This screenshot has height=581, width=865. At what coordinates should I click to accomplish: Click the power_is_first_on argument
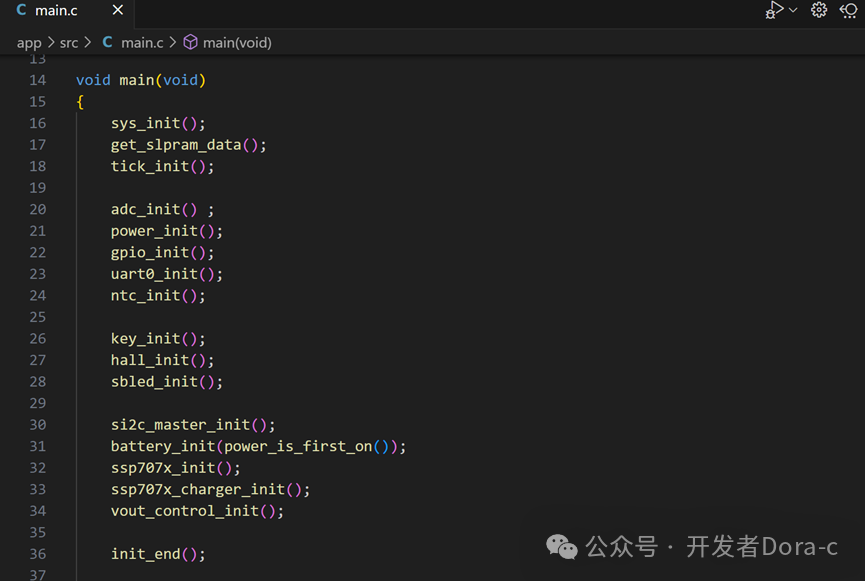pos(298,446)
